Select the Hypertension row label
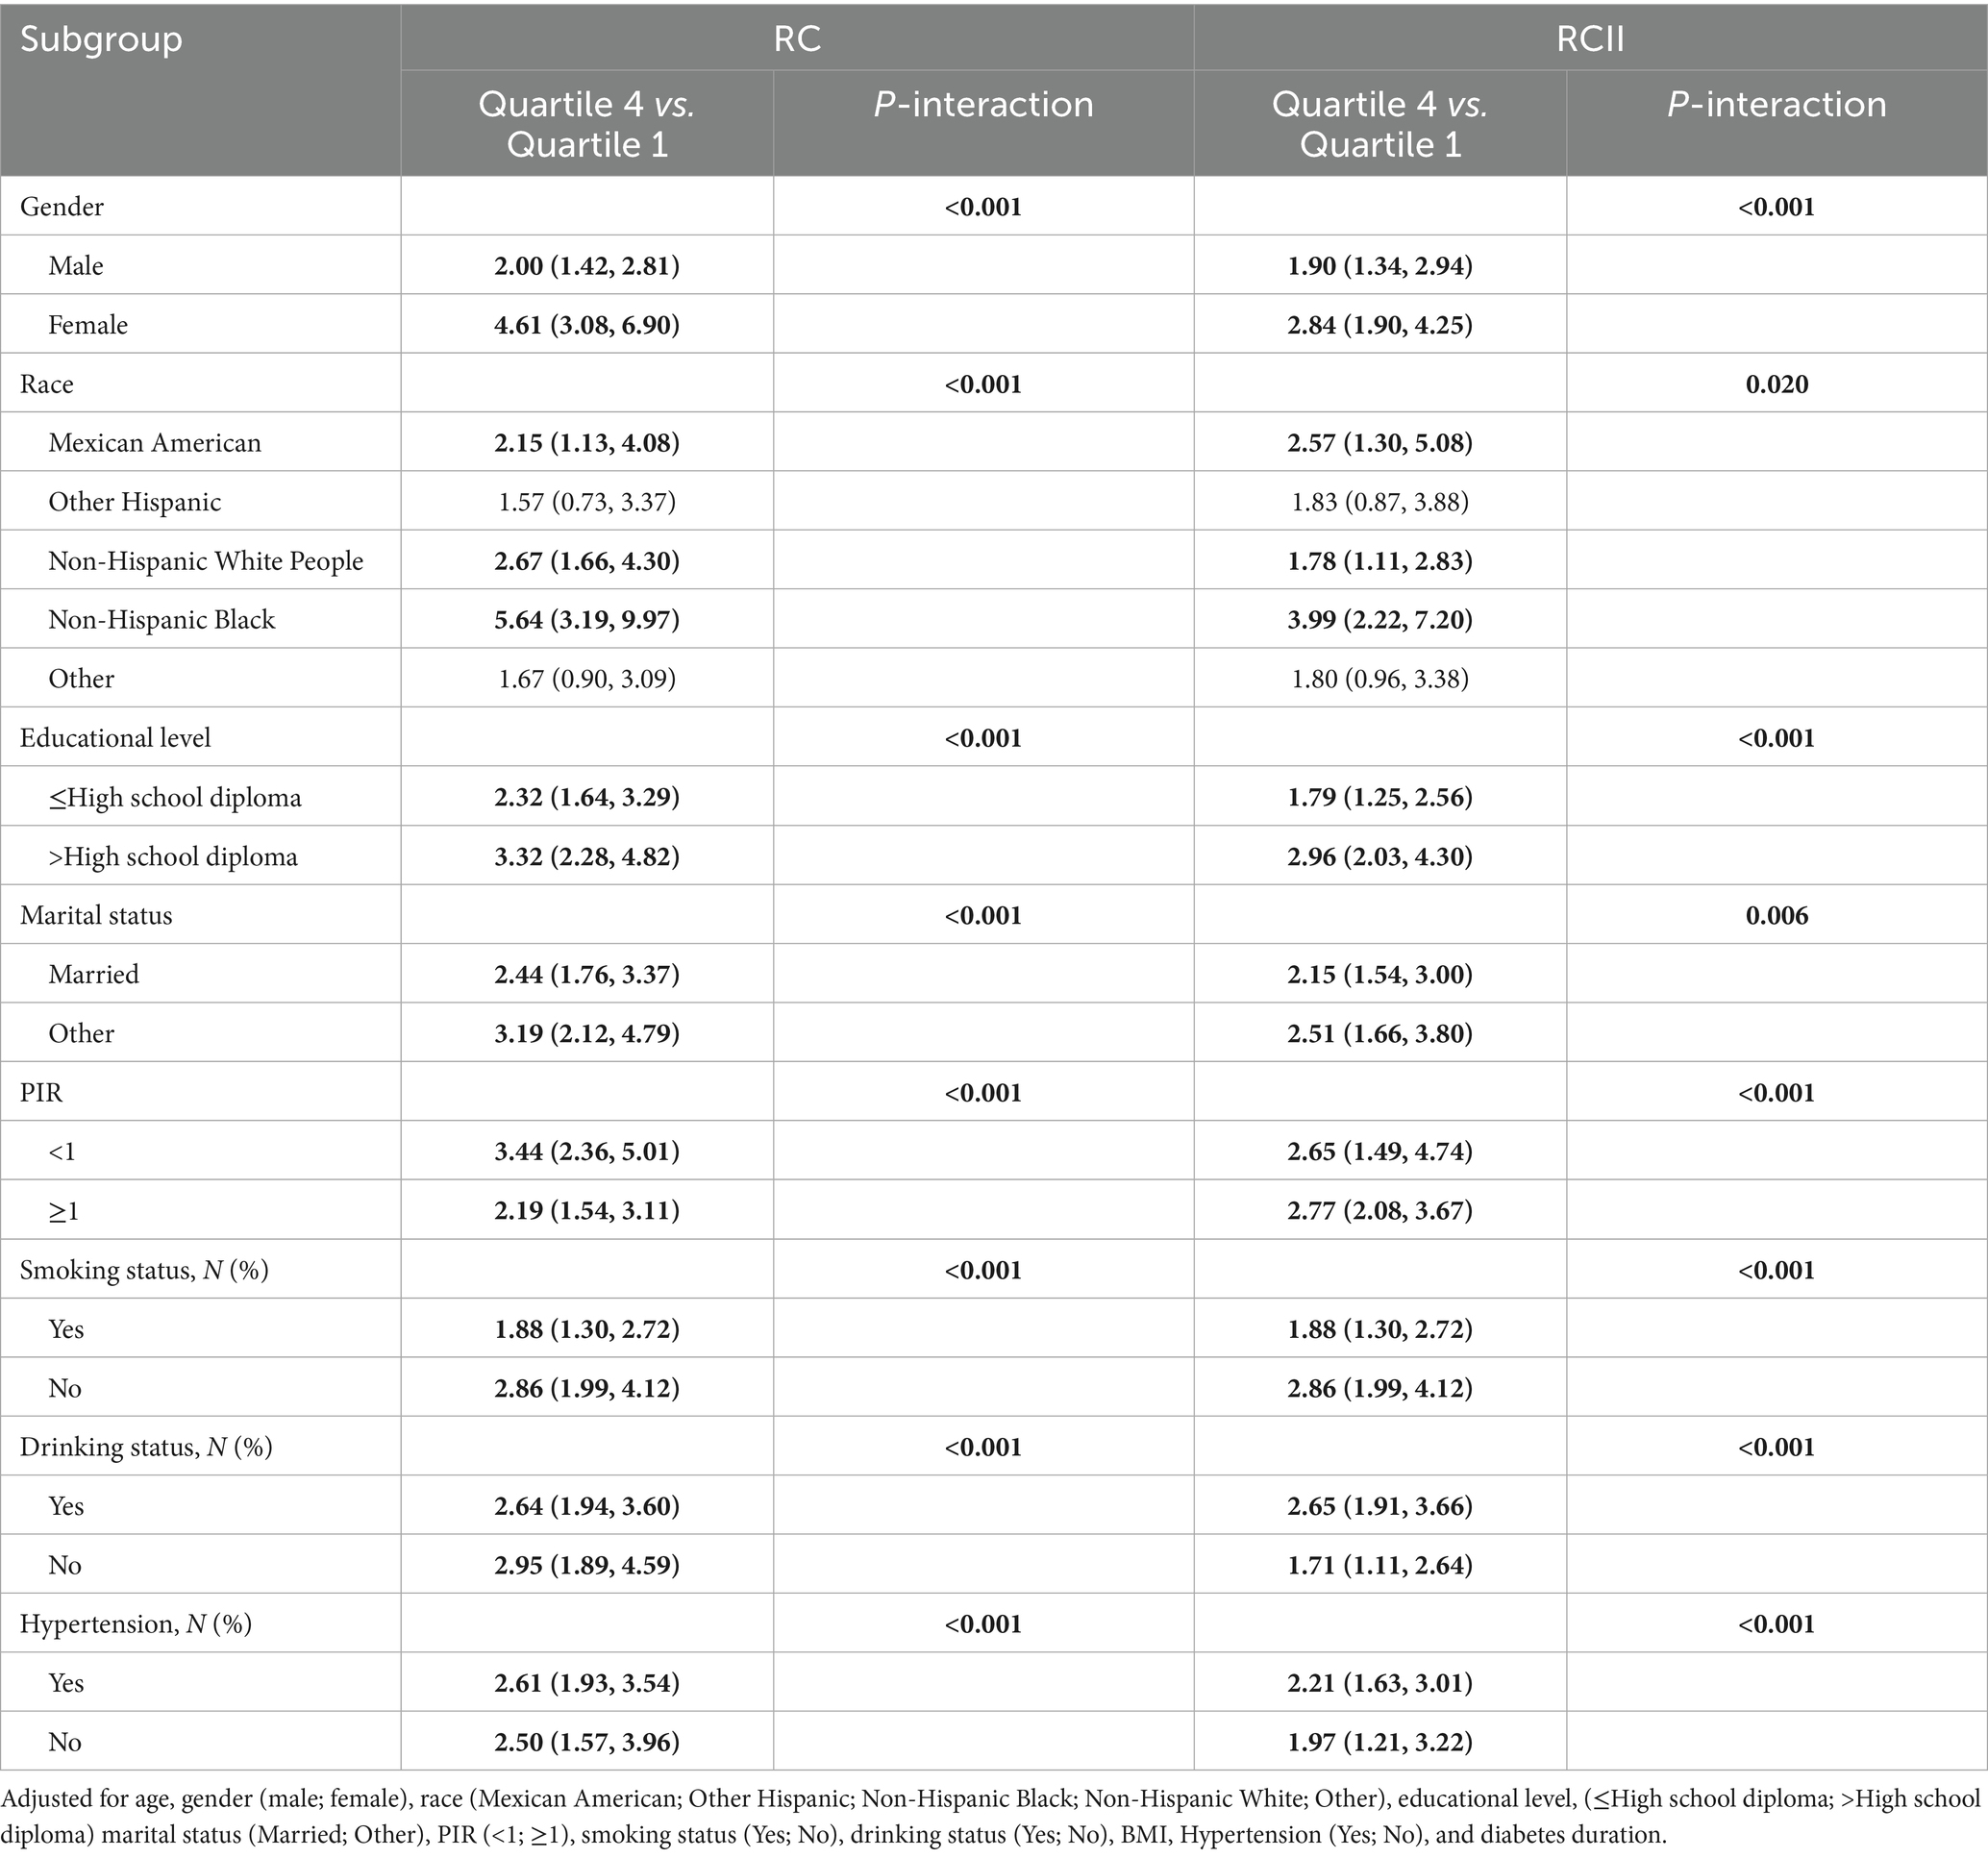The height and width of the screenshot is (1858, 1988). (136, 1624)
